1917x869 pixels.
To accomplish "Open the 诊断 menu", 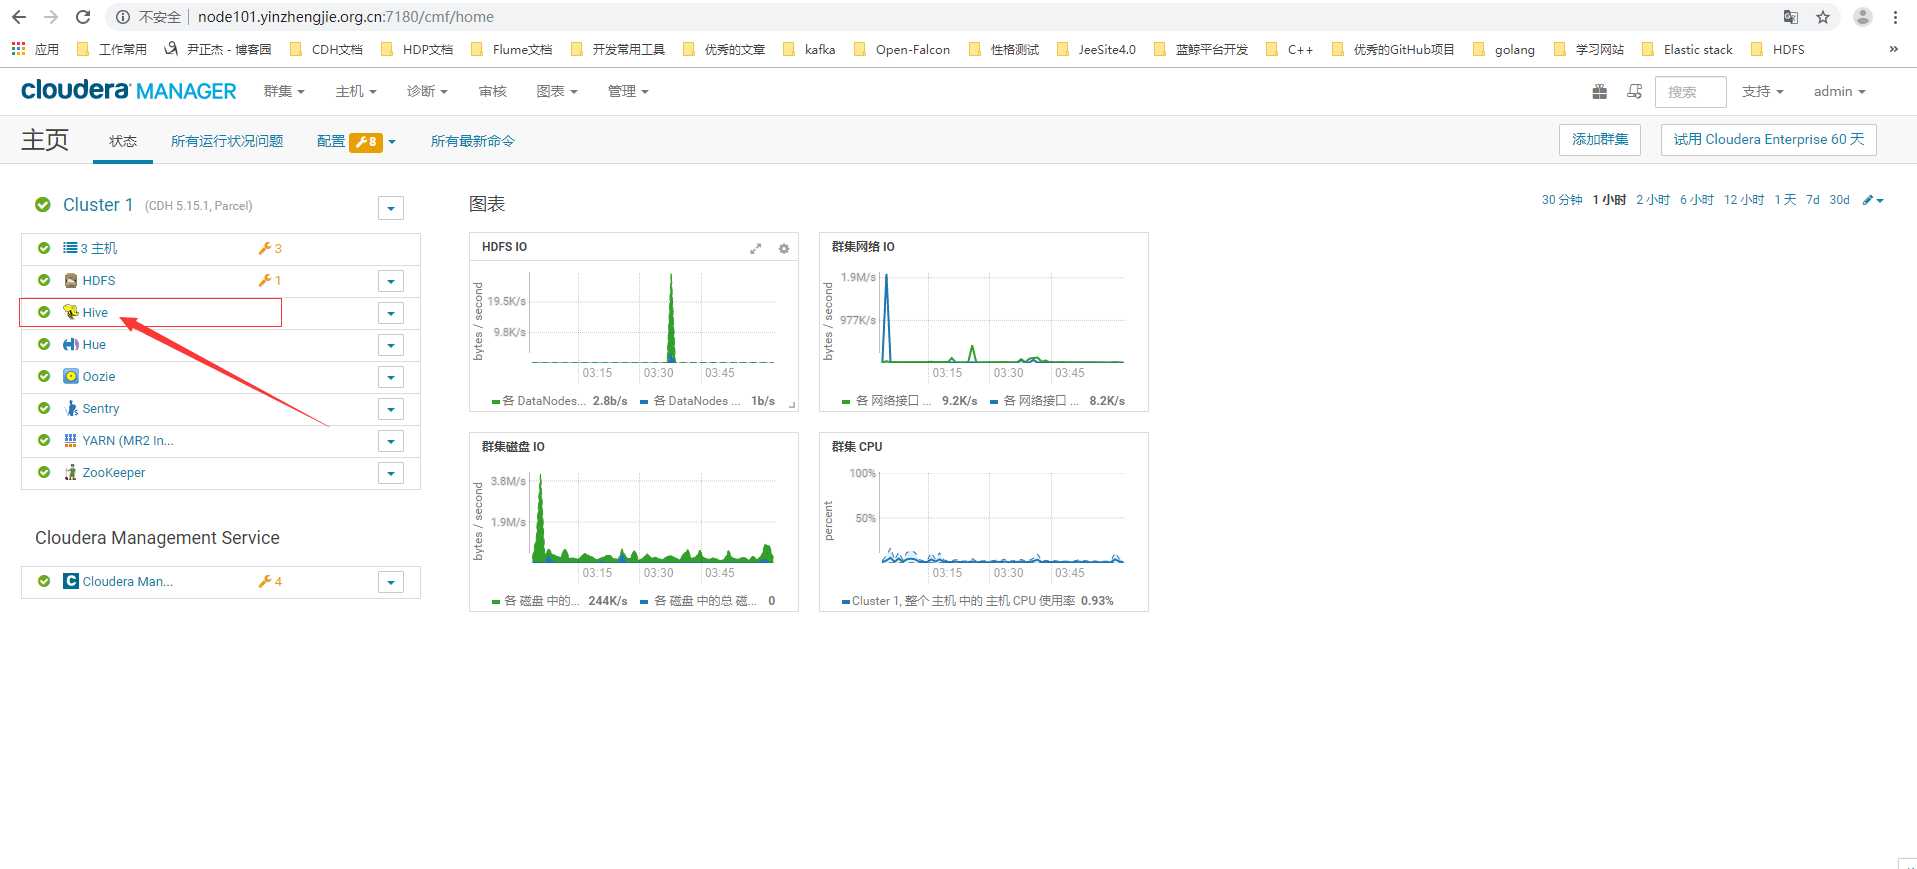I will pyautogui.click(x=427, y=91).
